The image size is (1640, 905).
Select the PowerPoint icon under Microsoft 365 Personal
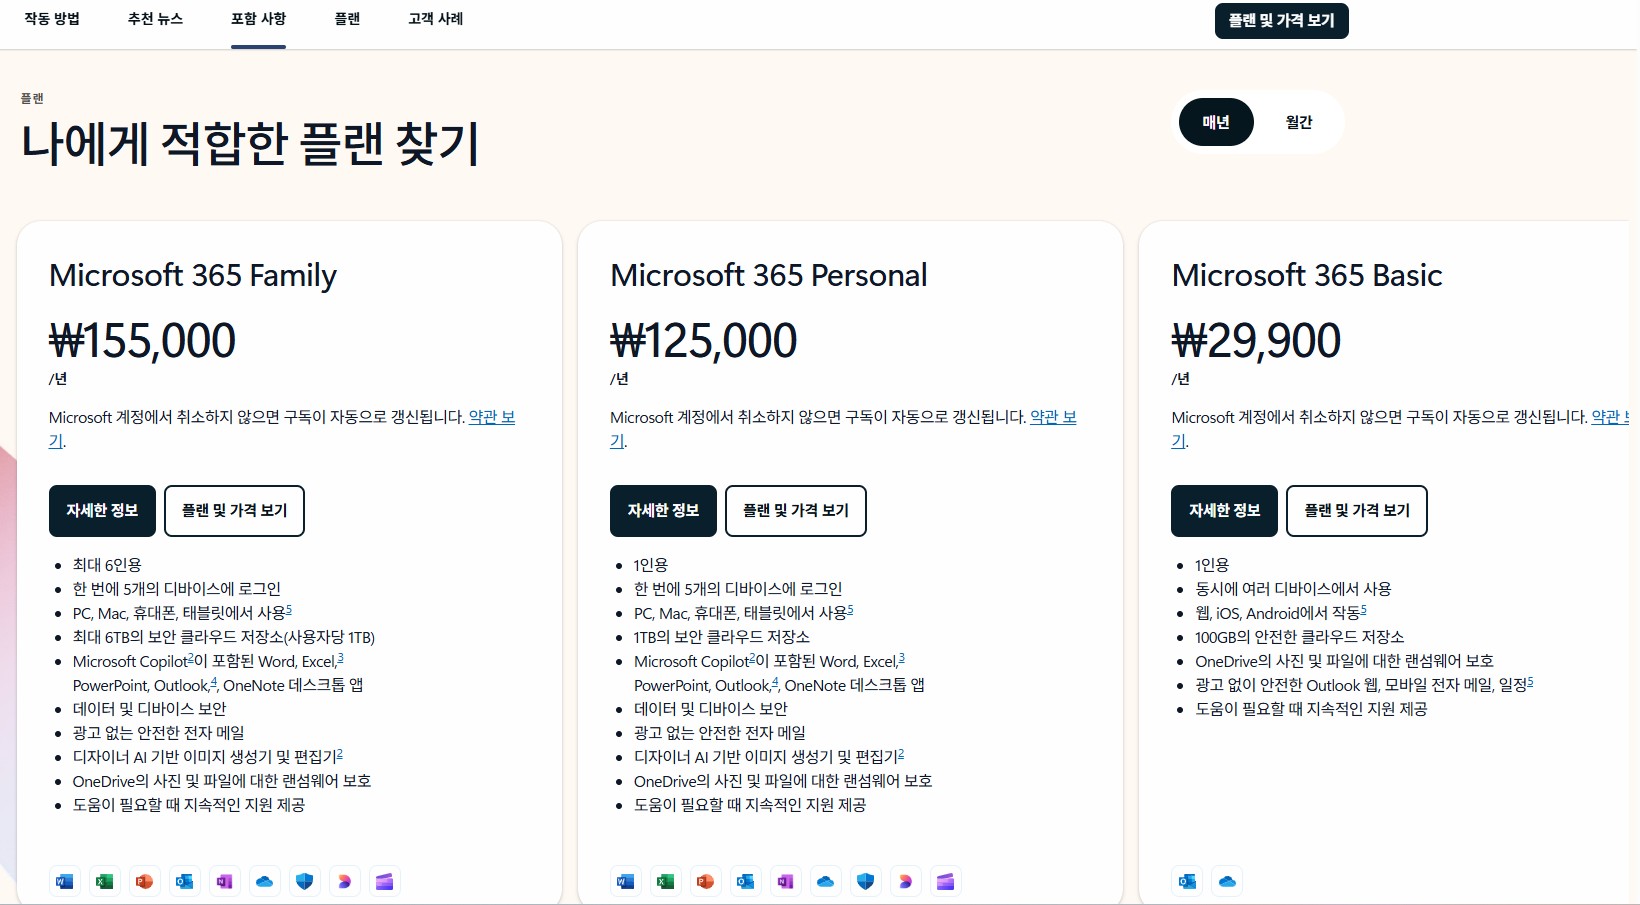[x=706, y=881]
